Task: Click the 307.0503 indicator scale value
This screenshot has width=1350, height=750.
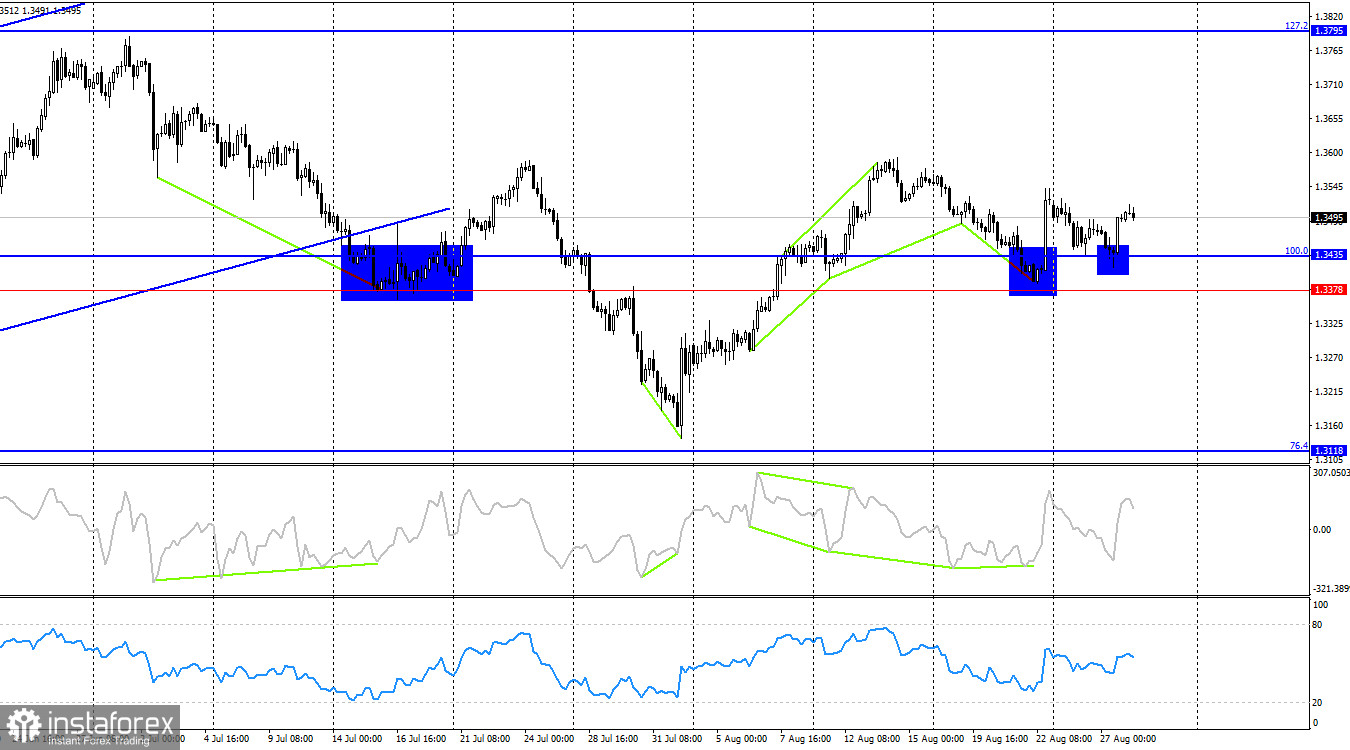Action: pos(1329,473)
